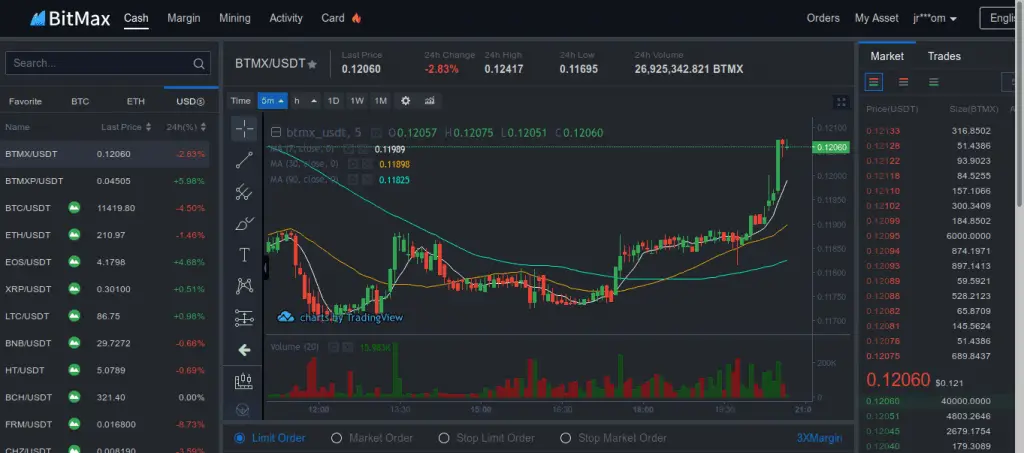Click the mining badge beside XRP/USDT

[x=74, y=289]
